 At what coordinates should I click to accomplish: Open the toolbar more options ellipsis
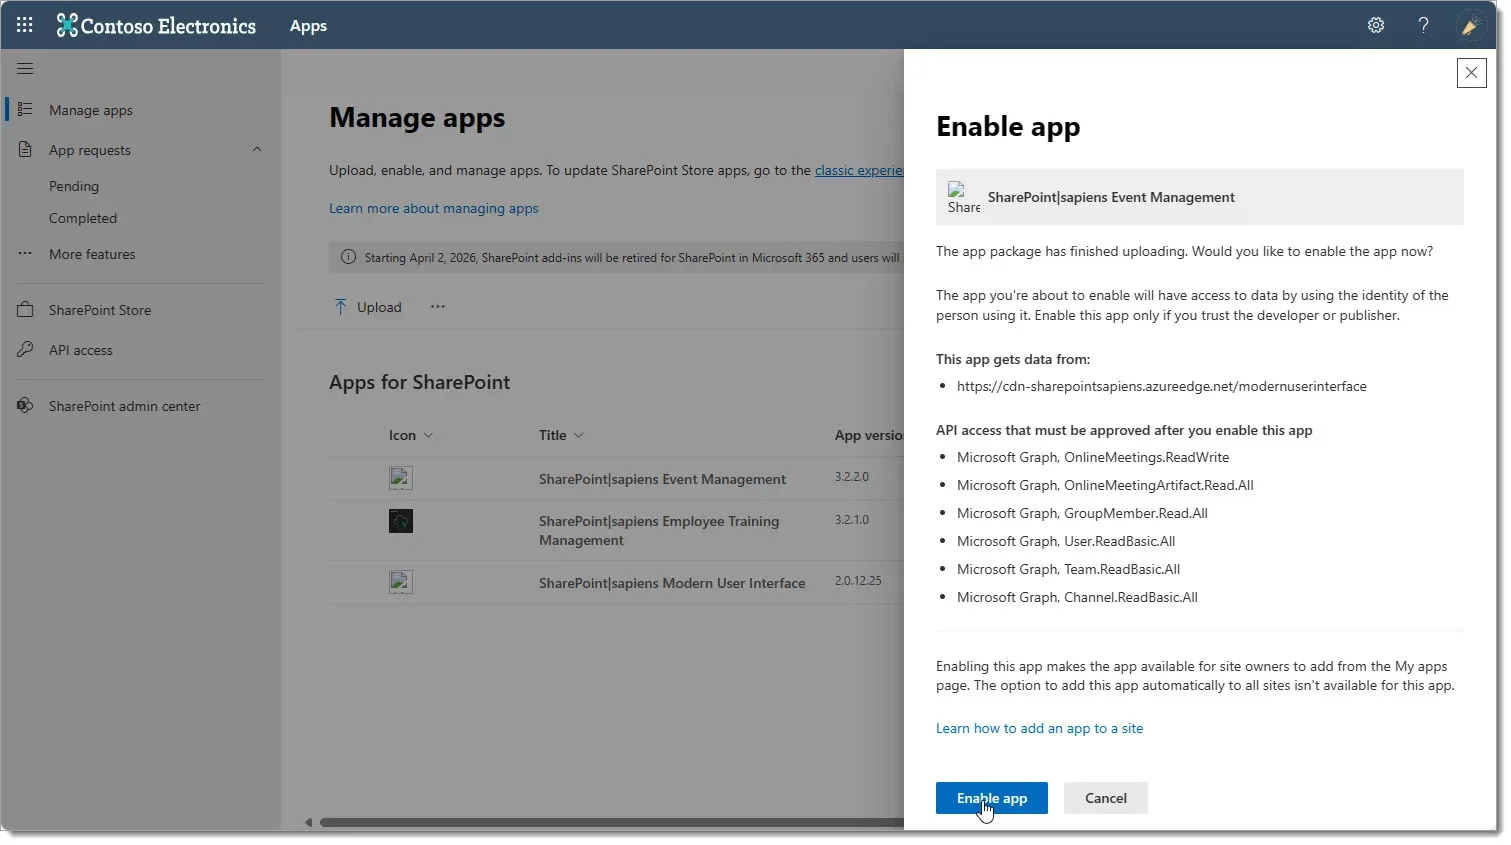click(x=438, y=307)
